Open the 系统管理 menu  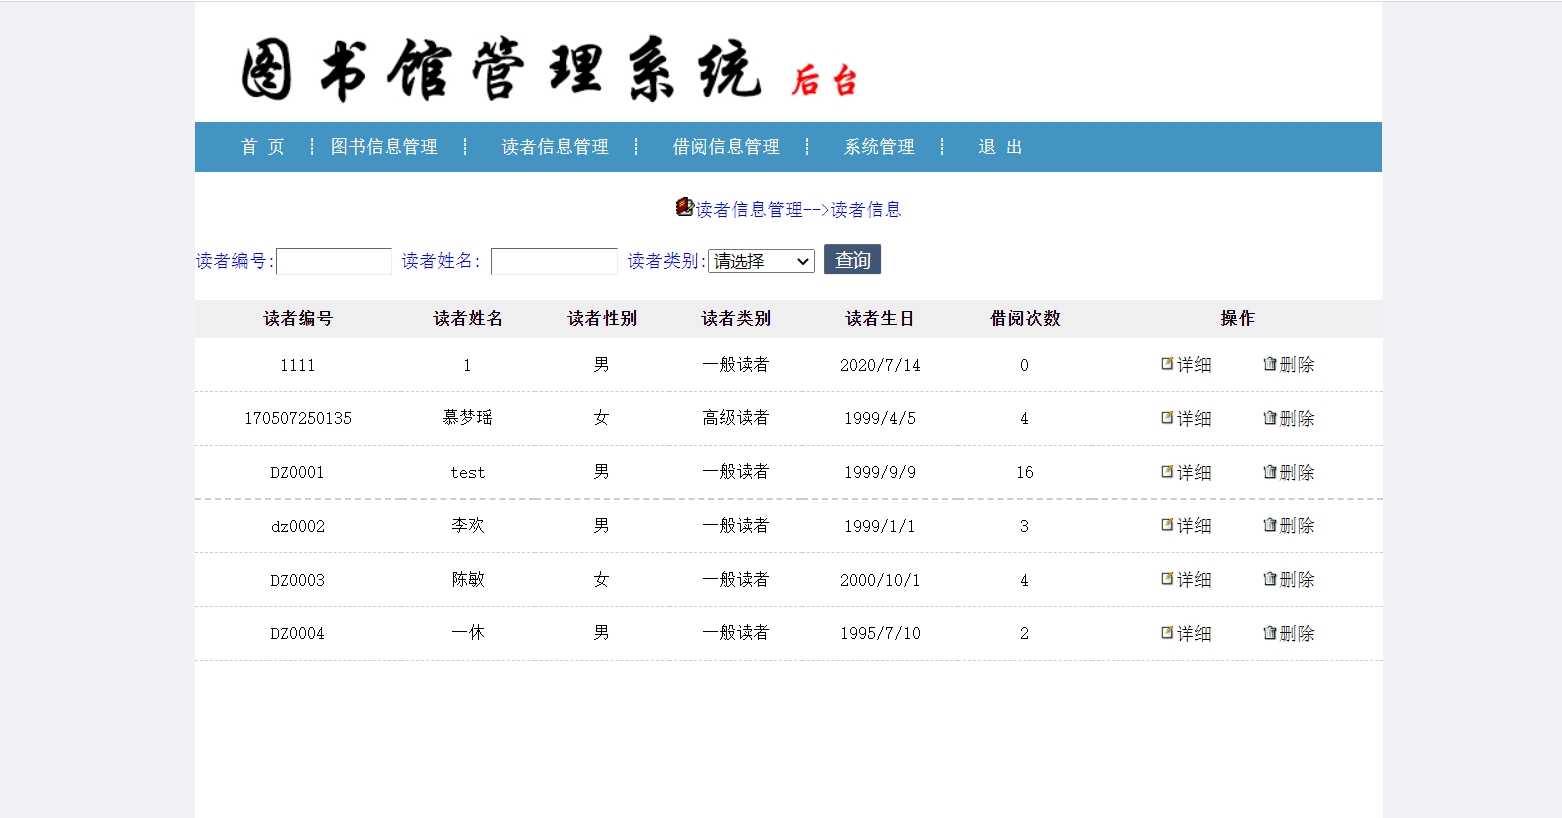[x=879, y=147]
